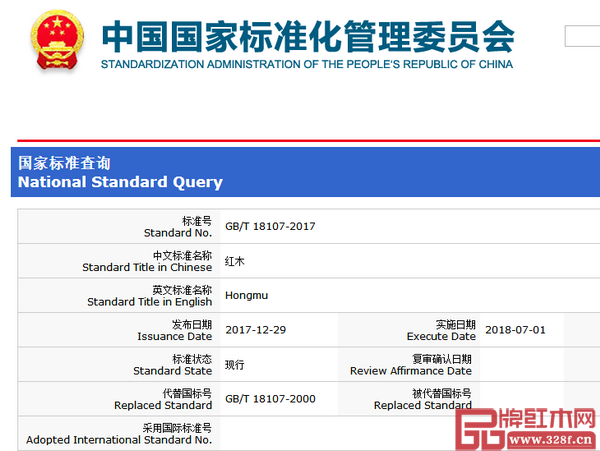Click the www.328f.com watermark URL
The height and width of the screenshot is (451, 600).
pyautogui.click(x=555, y=437)
